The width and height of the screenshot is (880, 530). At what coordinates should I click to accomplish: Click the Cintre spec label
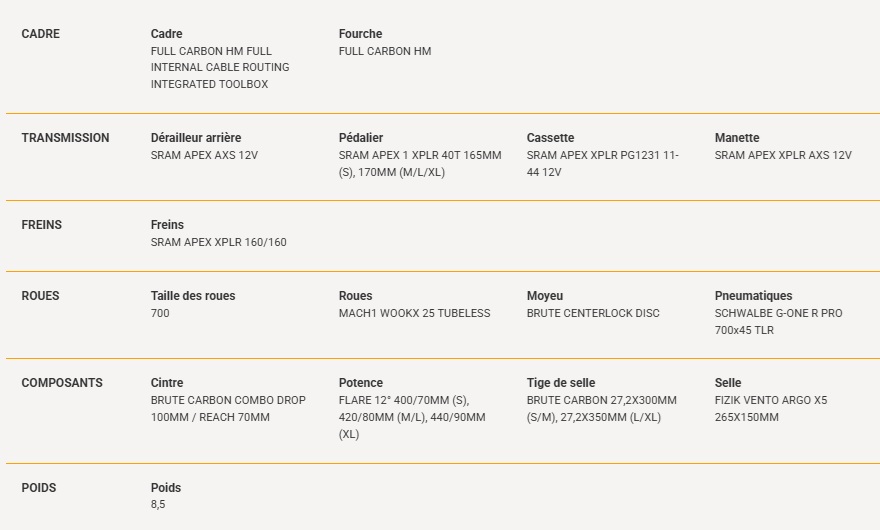[x=167, y=383]
